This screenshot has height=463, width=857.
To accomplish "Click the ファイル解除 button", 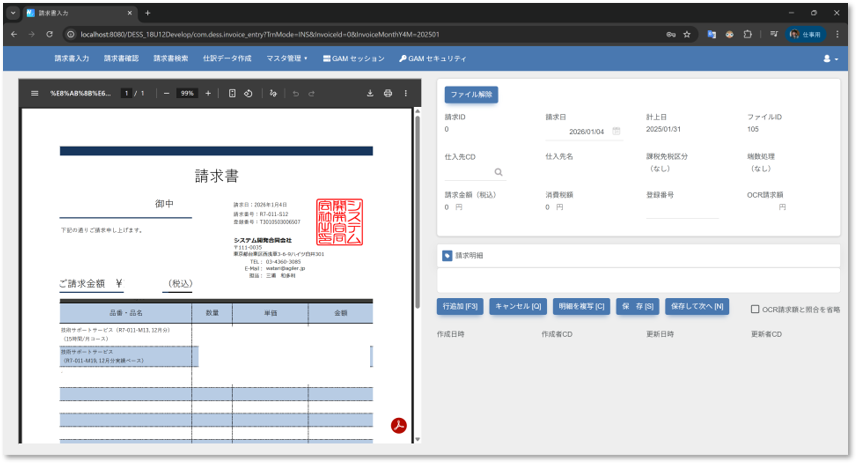I will (471, 94).
